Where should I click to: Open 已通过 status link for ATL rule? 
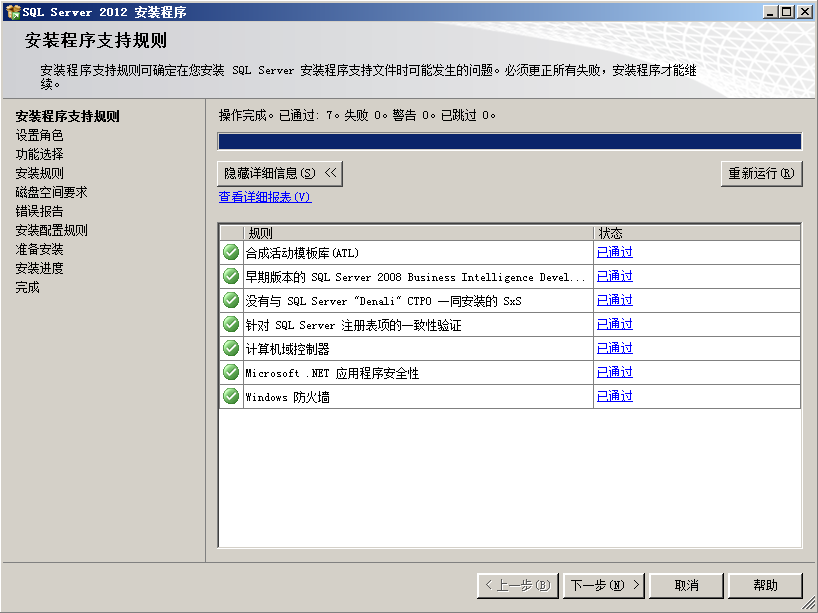click(x=615, y=253)
